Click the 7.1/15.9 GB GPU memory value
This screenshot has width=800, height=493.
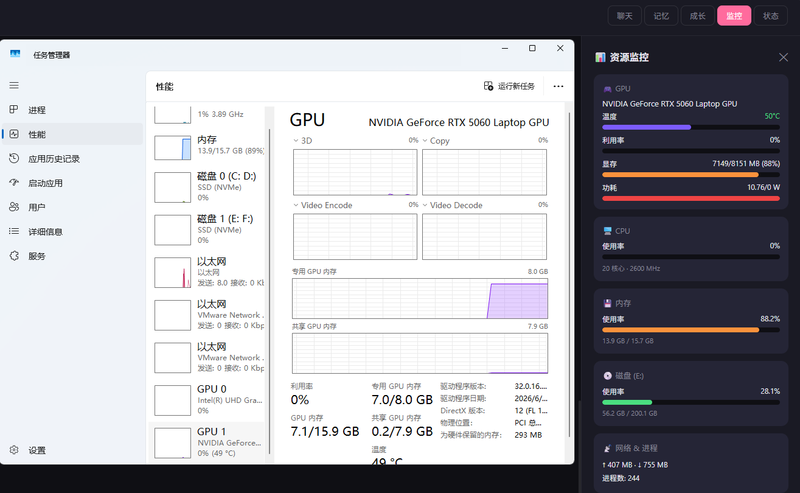coord(325,432)
